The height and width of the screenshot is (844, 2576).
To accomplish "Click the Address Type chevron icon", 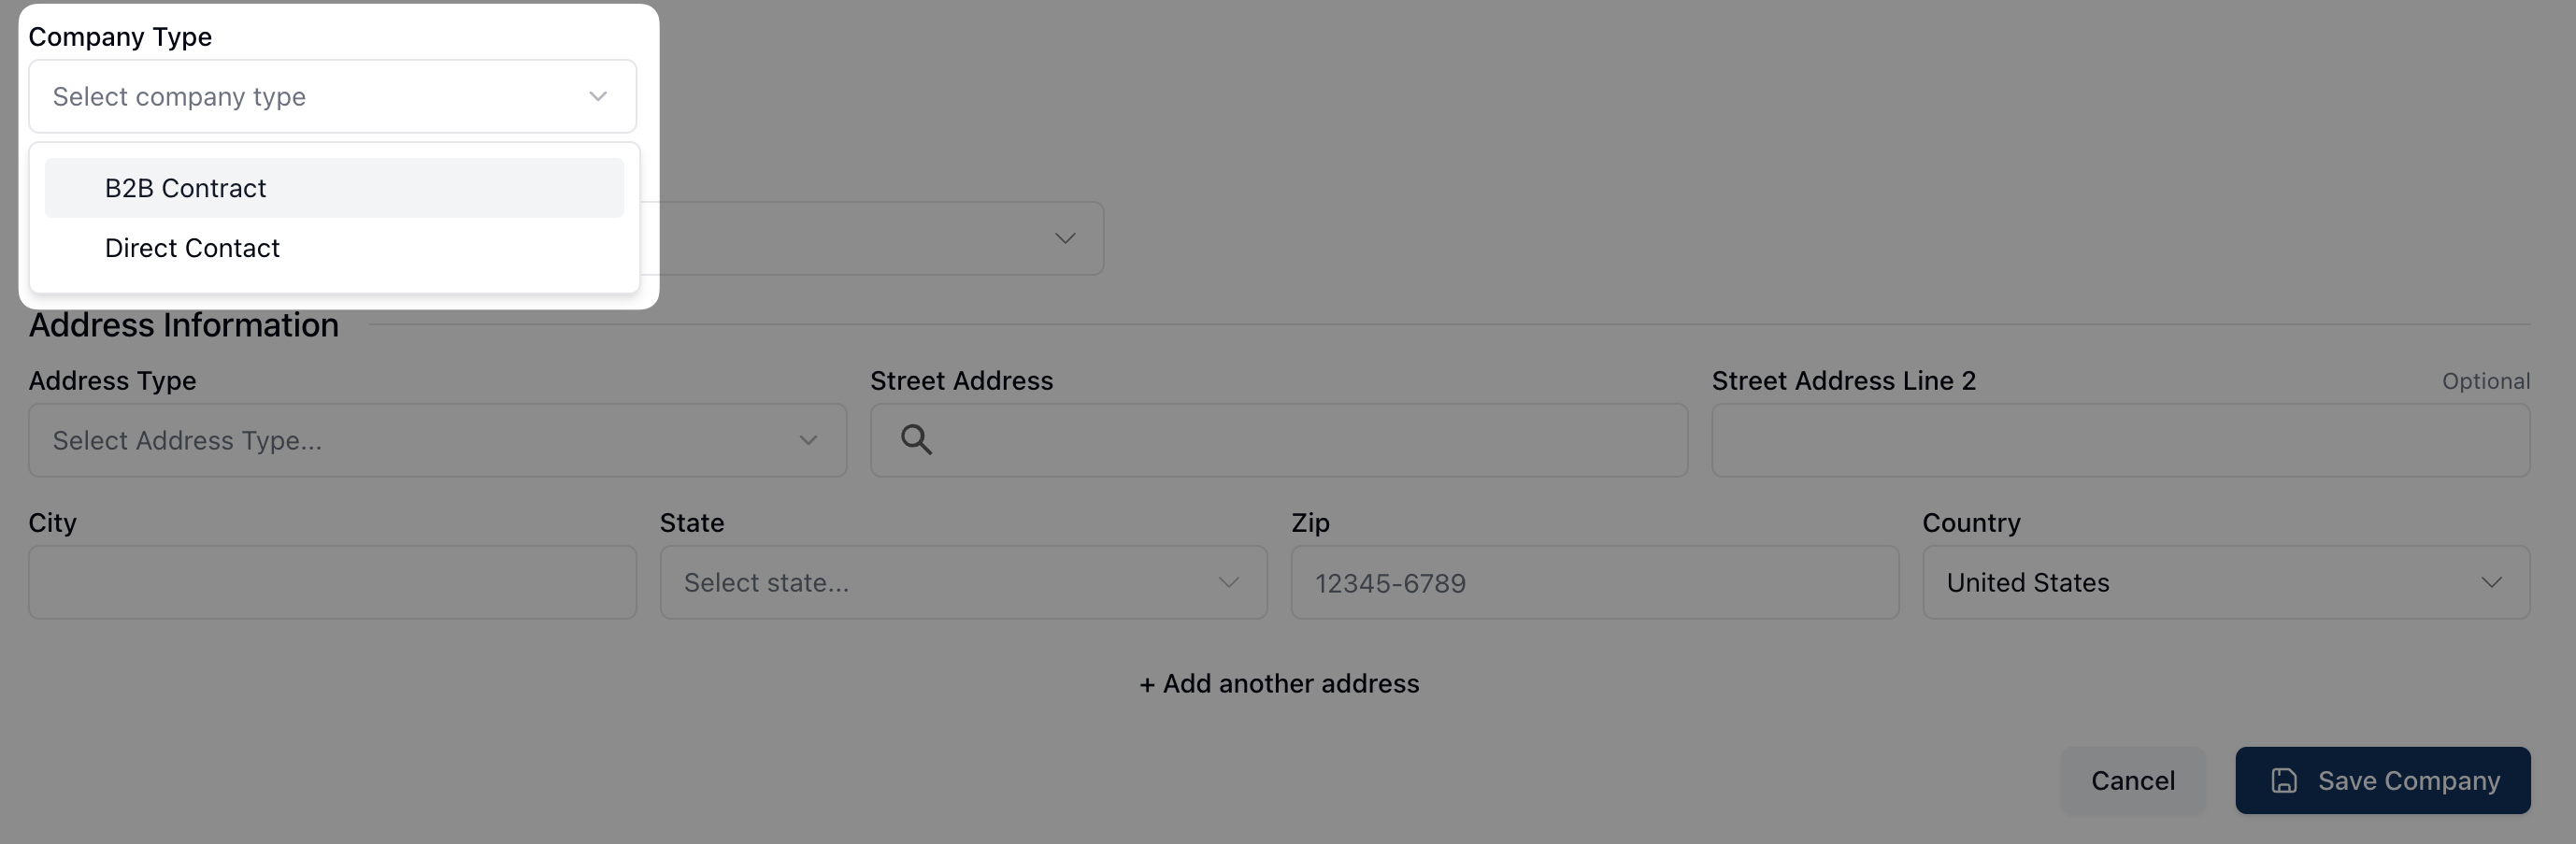I will tap(808, 441).
